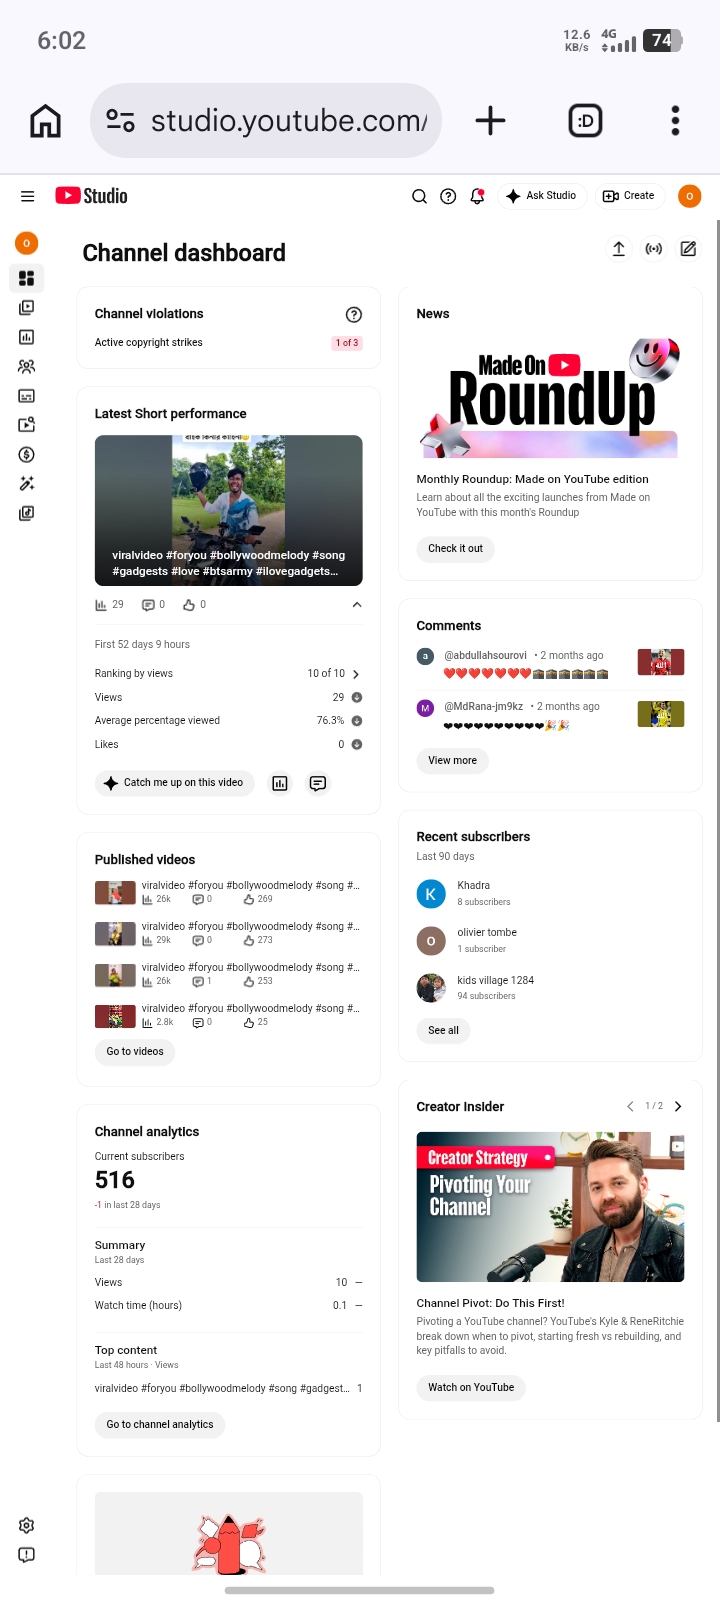Click See all subscribers button
This screenshot has height=1608, width=720.
[443, 1030]
